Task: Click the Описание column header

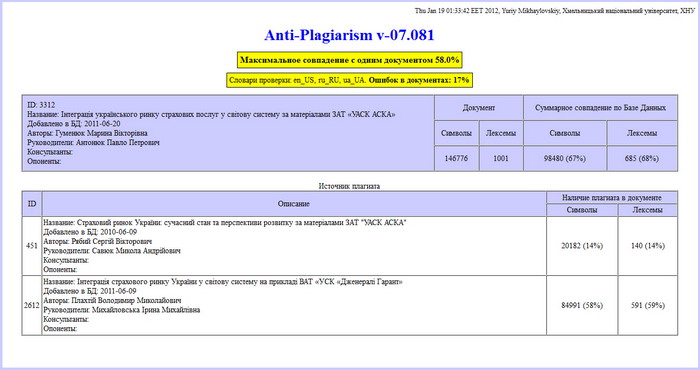Action: coord(294,204)
